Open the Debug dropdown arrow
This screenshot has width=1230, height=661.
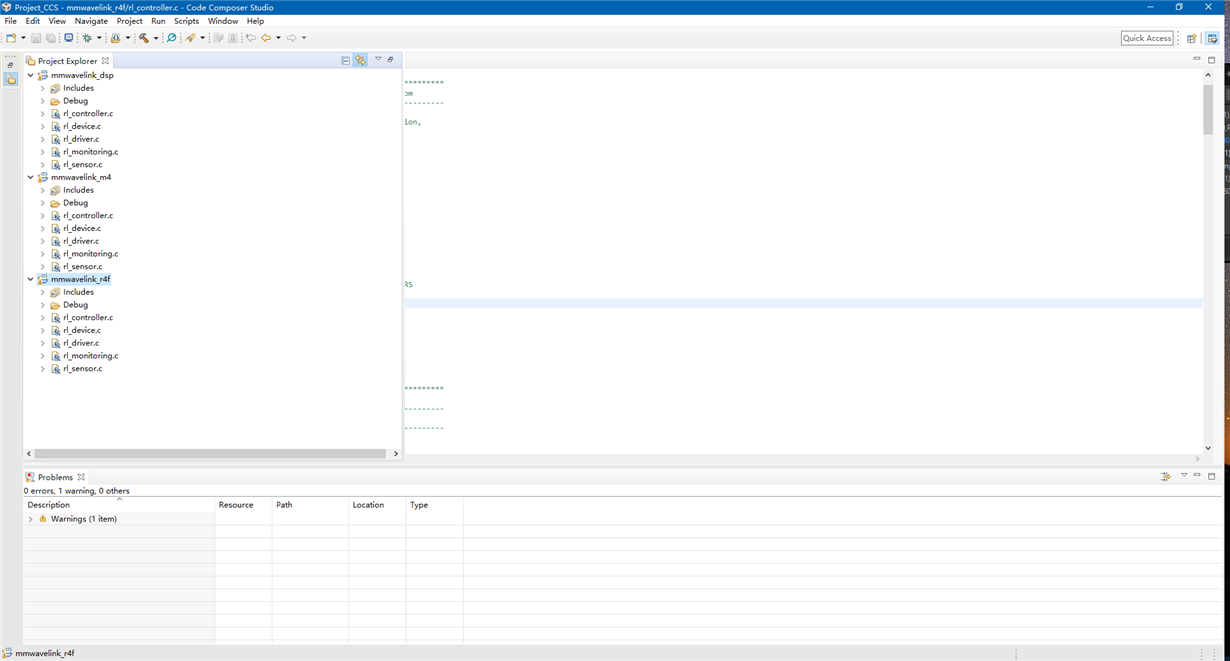99,38
